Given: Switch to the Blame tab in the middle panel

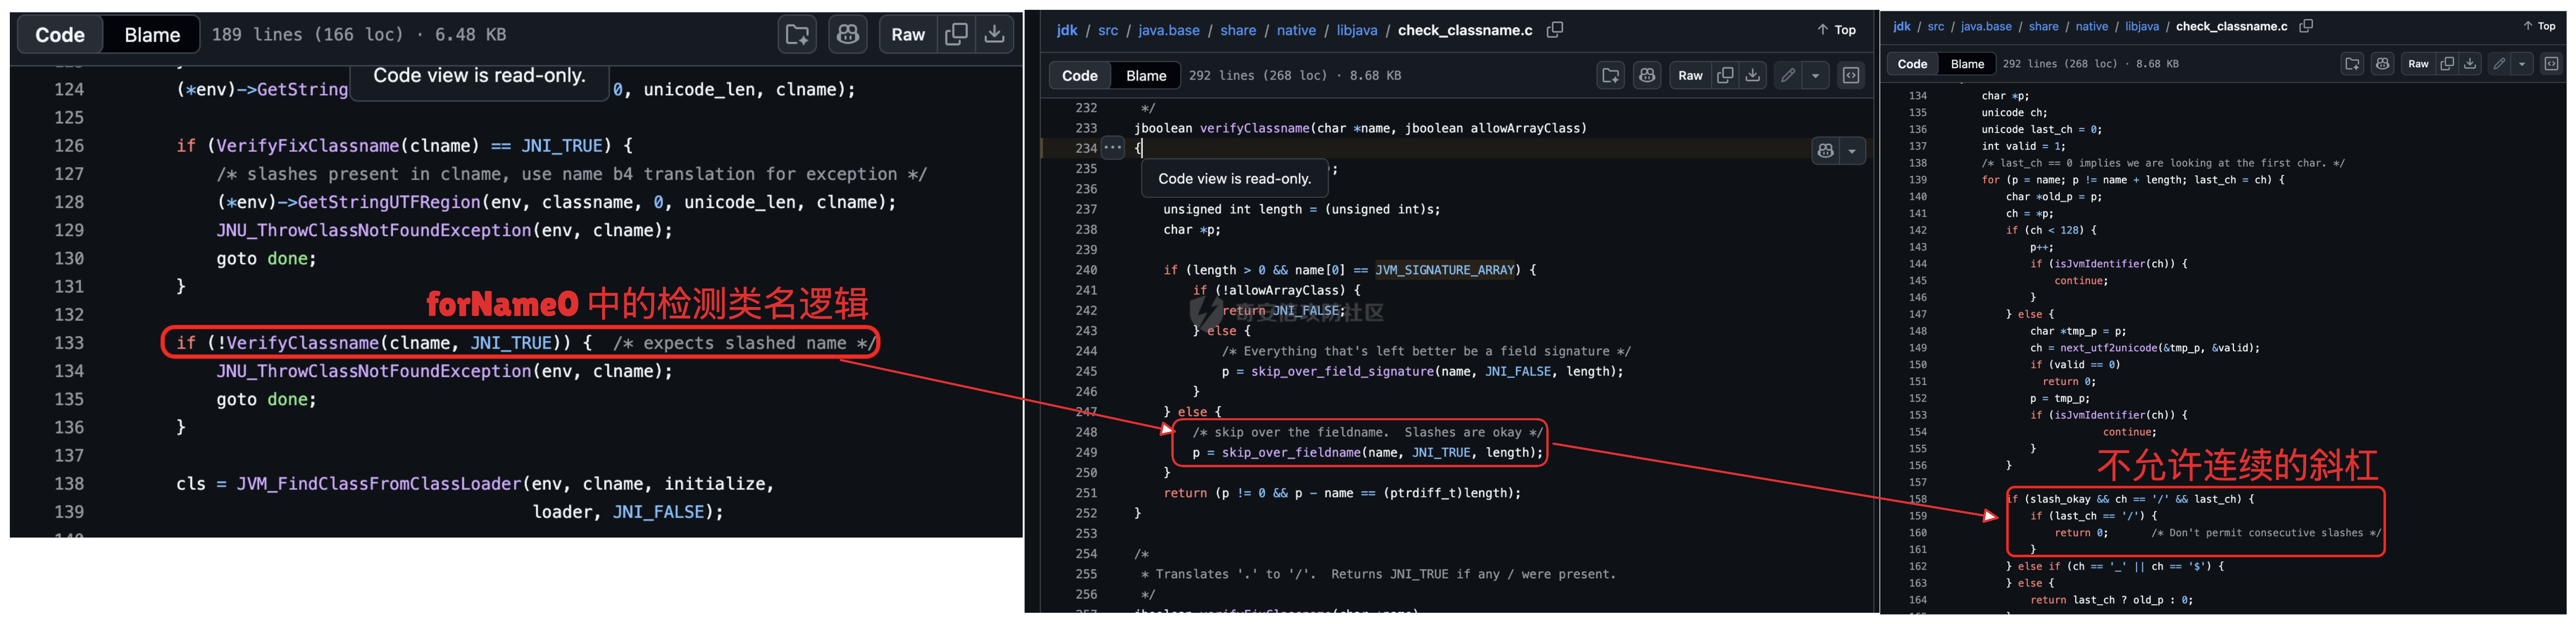Looking at the screenshot, I should click(x=1146, y=75).
